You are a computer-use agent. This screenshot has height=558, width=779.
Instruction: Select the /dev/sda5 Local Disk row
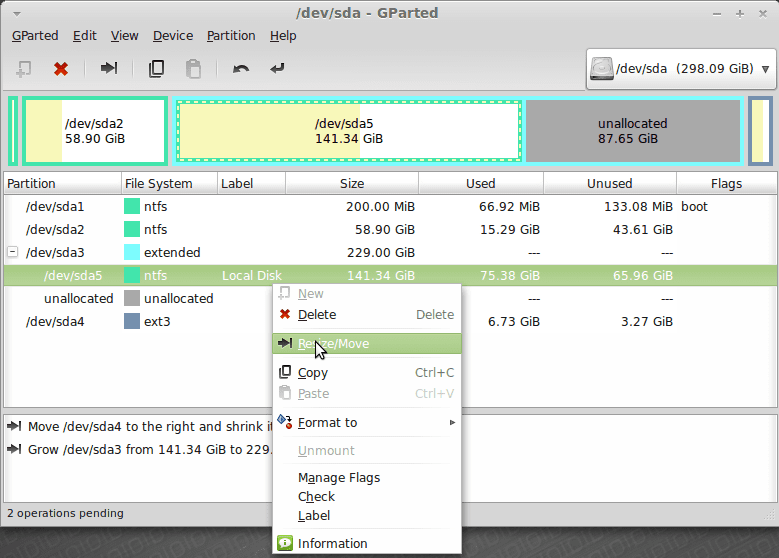tap(390, 275)
